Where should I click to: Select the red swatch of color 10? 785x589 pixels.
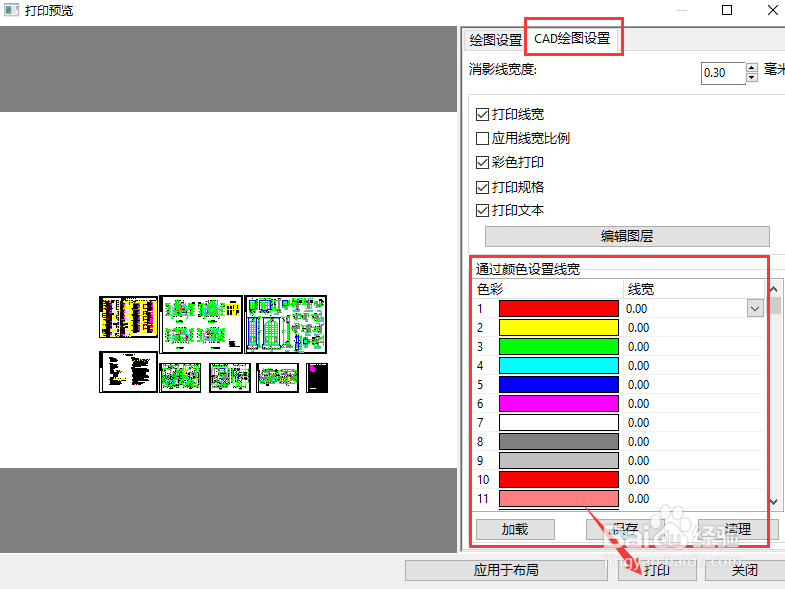(559, 480)
